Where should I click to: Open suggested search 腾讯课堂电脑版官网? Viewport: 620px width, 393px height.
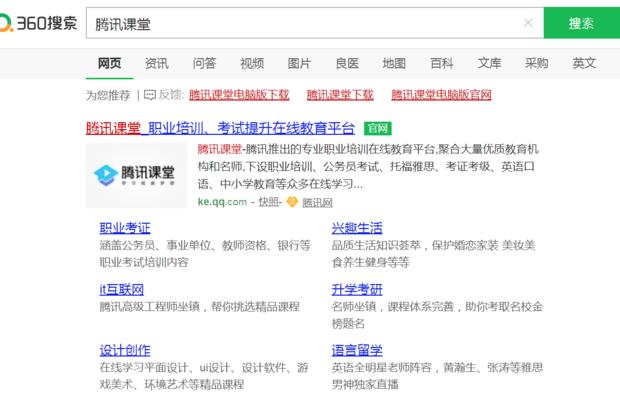click(441, 95)
